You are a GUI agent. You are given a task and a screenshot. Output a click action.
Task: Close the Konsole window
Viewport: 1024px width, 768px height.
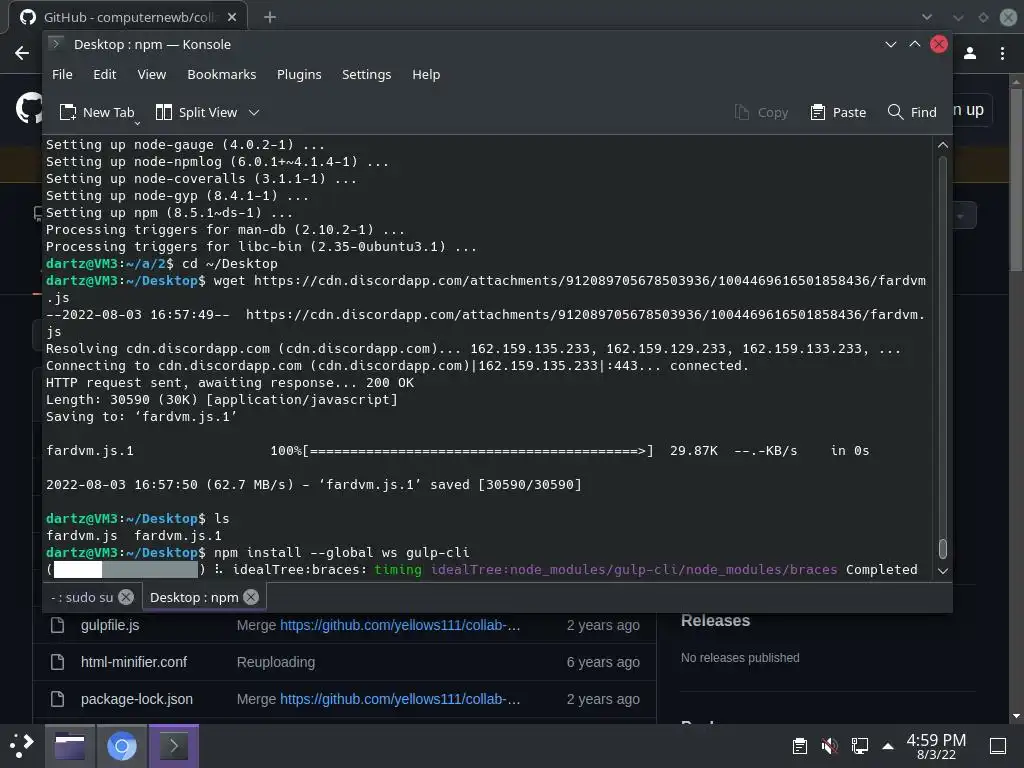pyautogui.click(x=938, y=44)
